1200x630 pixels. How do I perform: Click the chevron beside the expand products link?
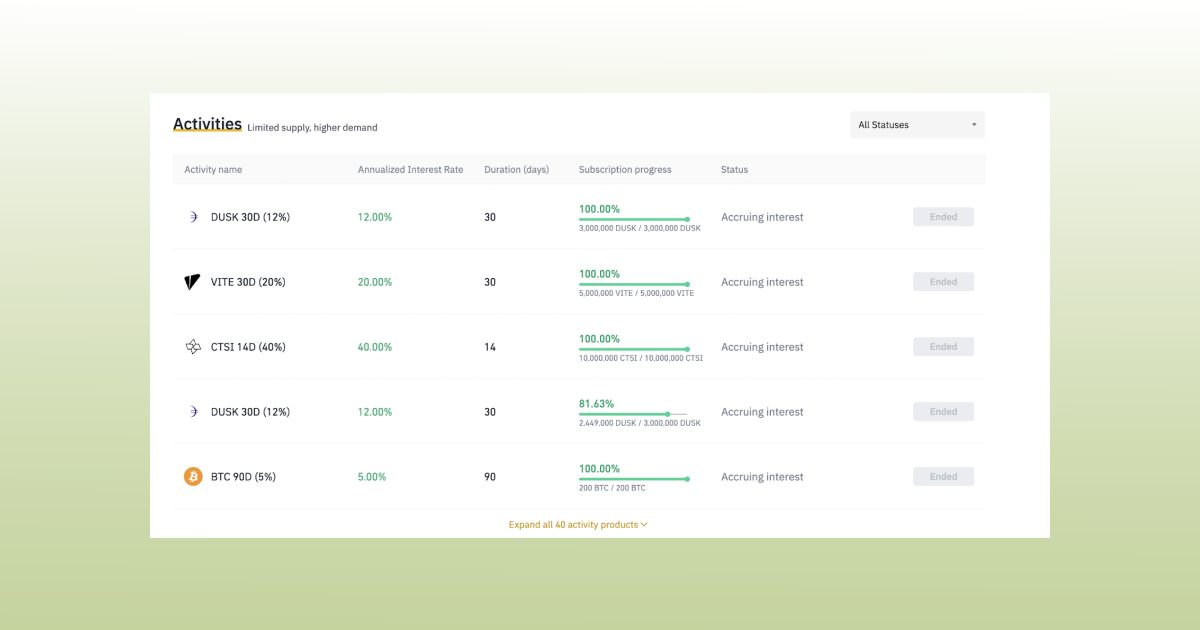[644, 524]
